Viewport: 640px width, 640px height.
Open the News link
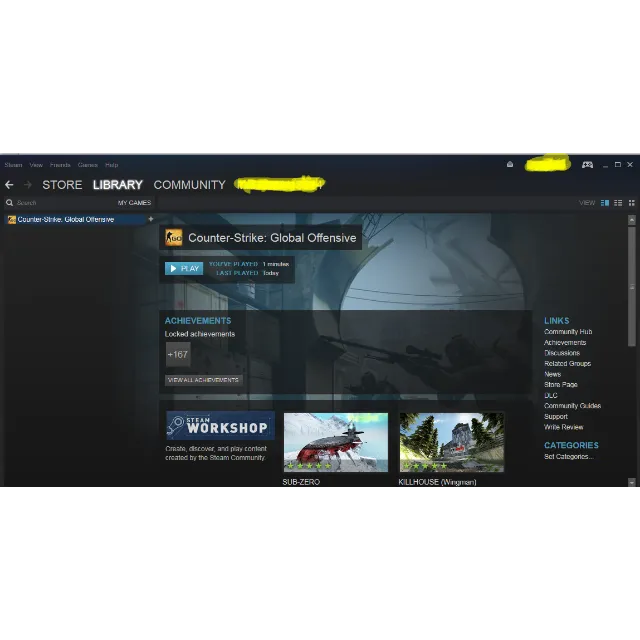point(552,374)
